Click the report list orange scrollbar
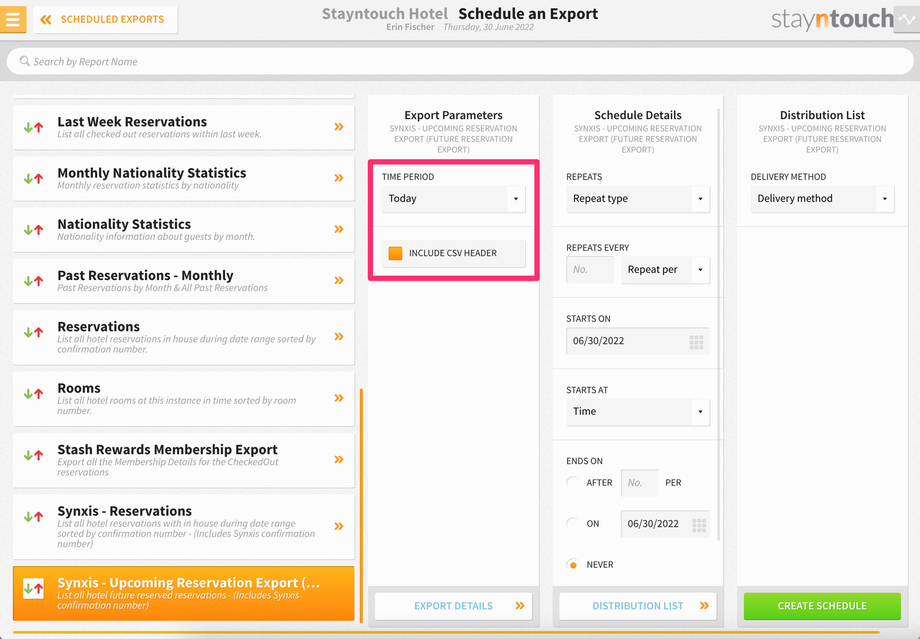This screenshot has width=920, height=639. [x=361, y=505]
